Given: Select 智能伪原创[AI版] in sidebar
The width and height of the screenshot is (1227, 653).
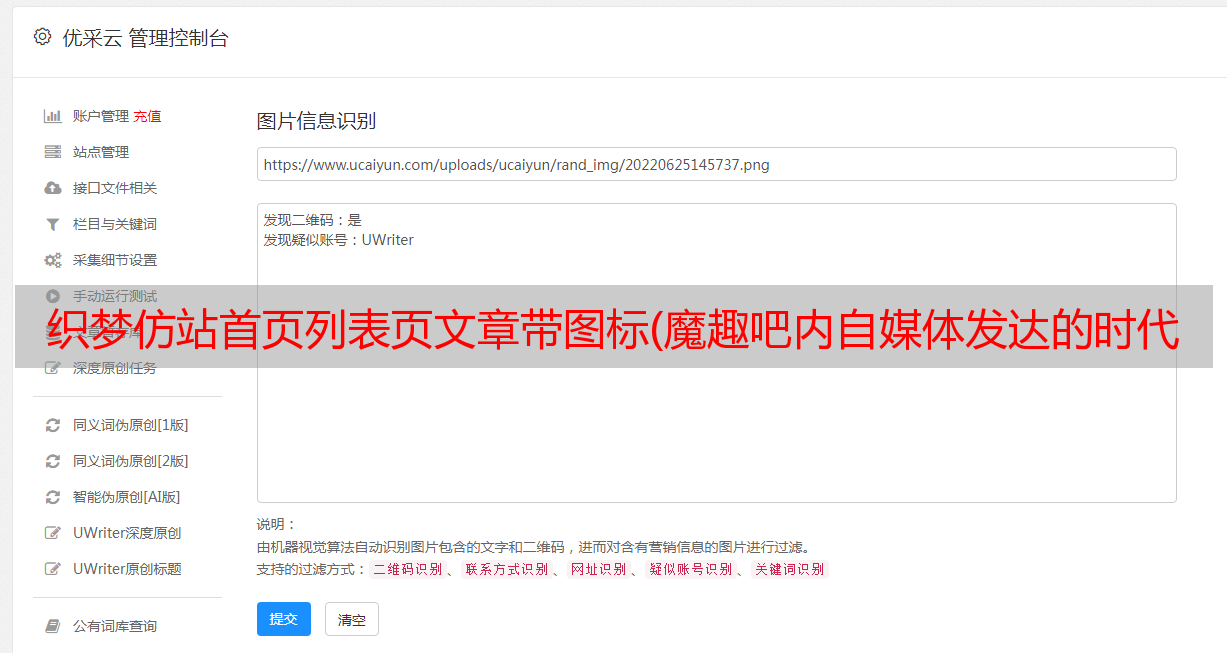Looking at the screenshot, I should (x=127, y=497).
